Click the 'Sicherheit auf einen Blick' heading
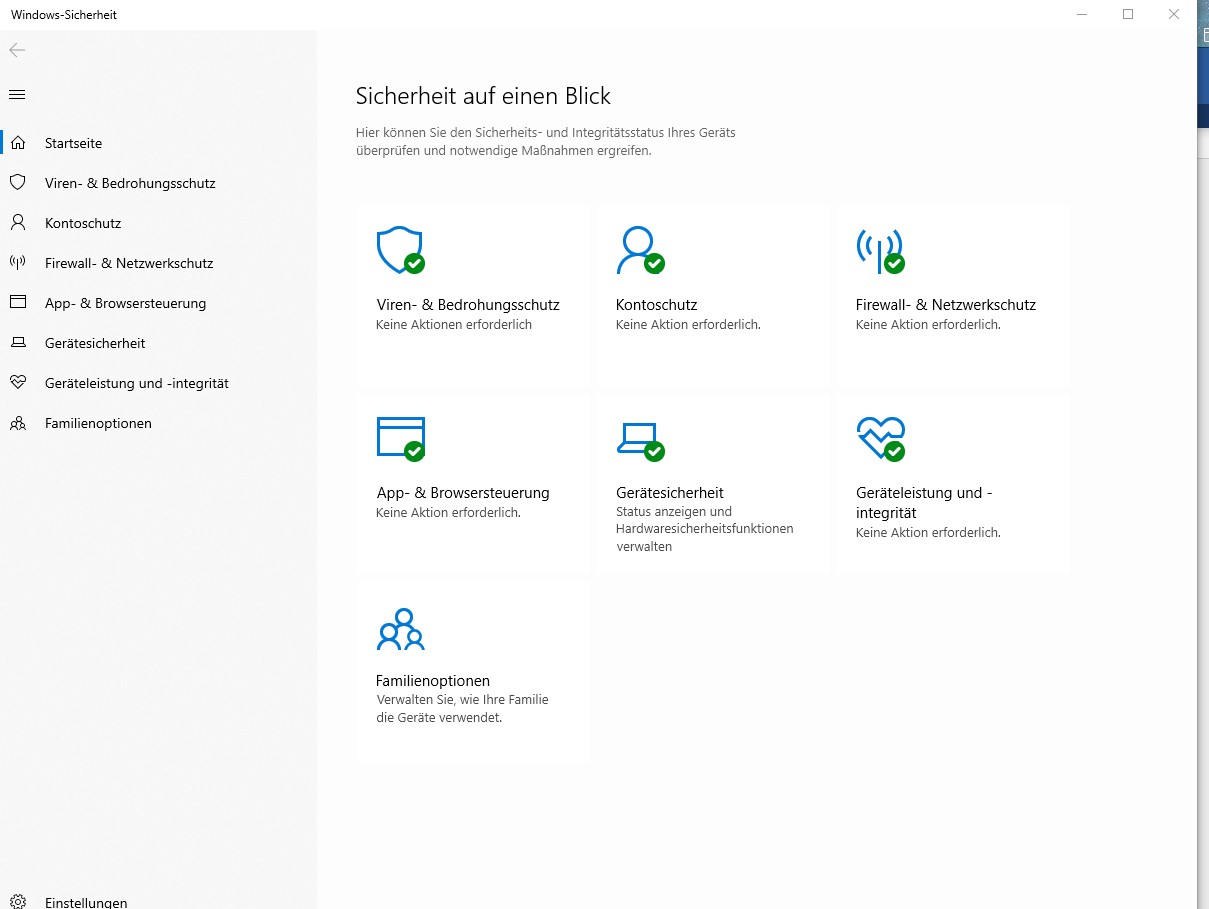1209x909 pixels. [x=483, y=96]
